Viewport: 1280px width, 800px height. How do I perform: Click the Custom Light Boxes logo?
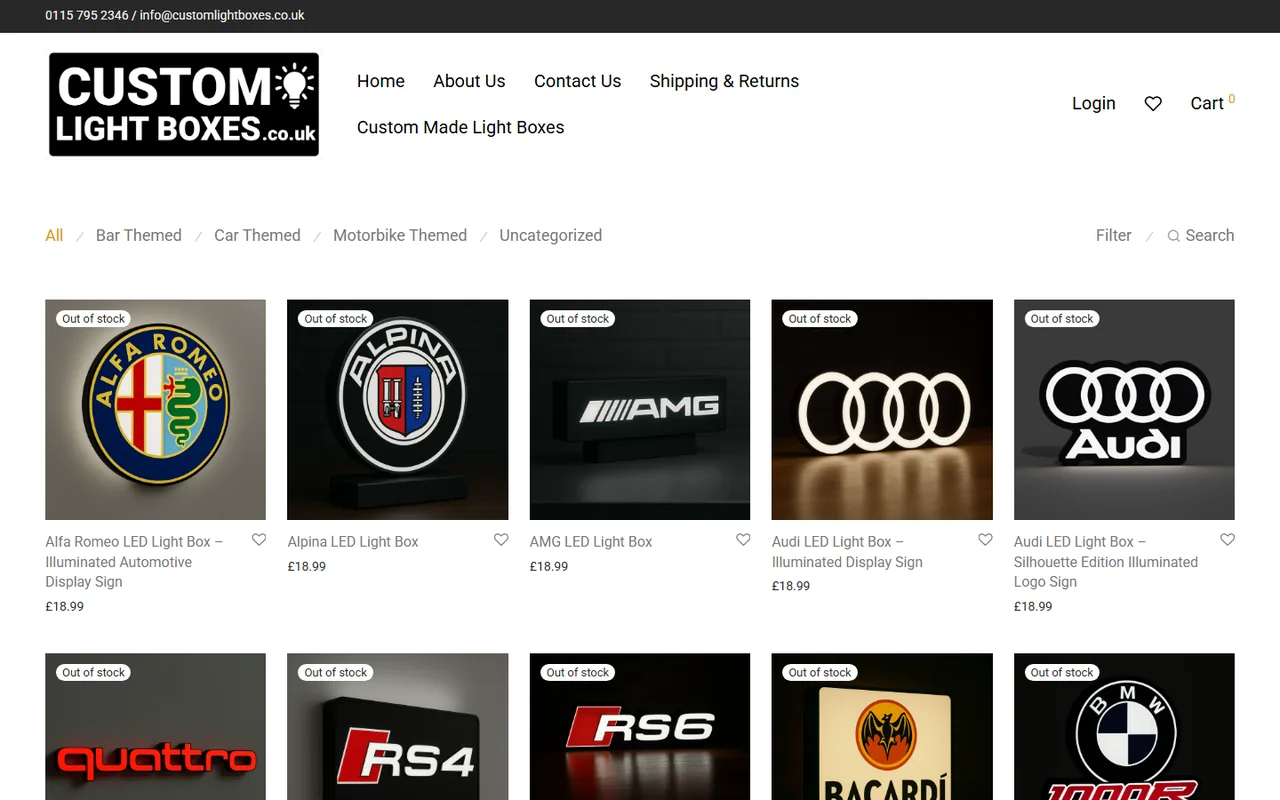[184, 104]
